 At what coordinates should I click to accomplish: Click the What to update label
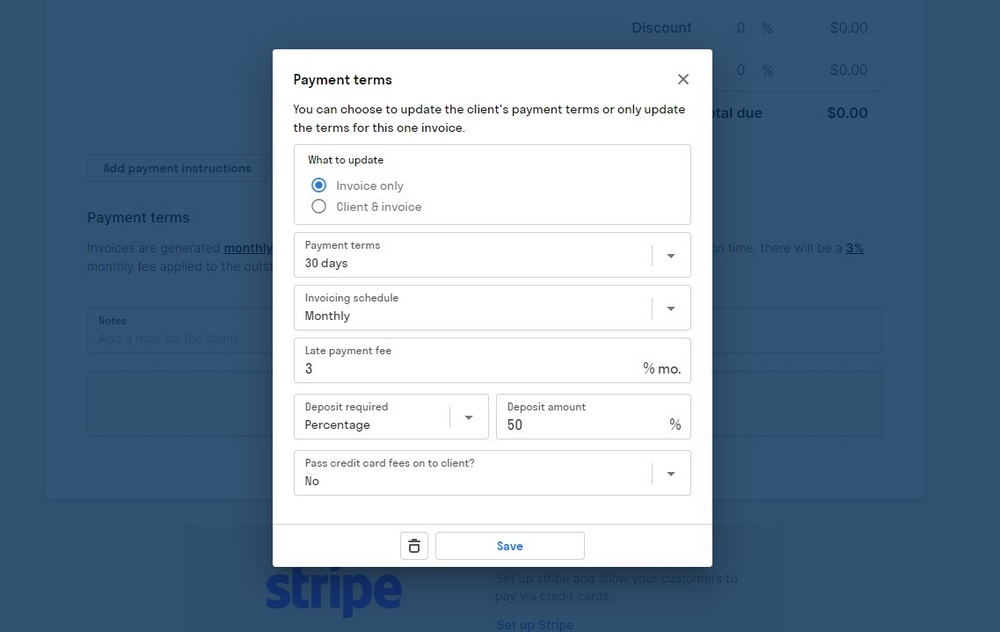coord(346,160)
